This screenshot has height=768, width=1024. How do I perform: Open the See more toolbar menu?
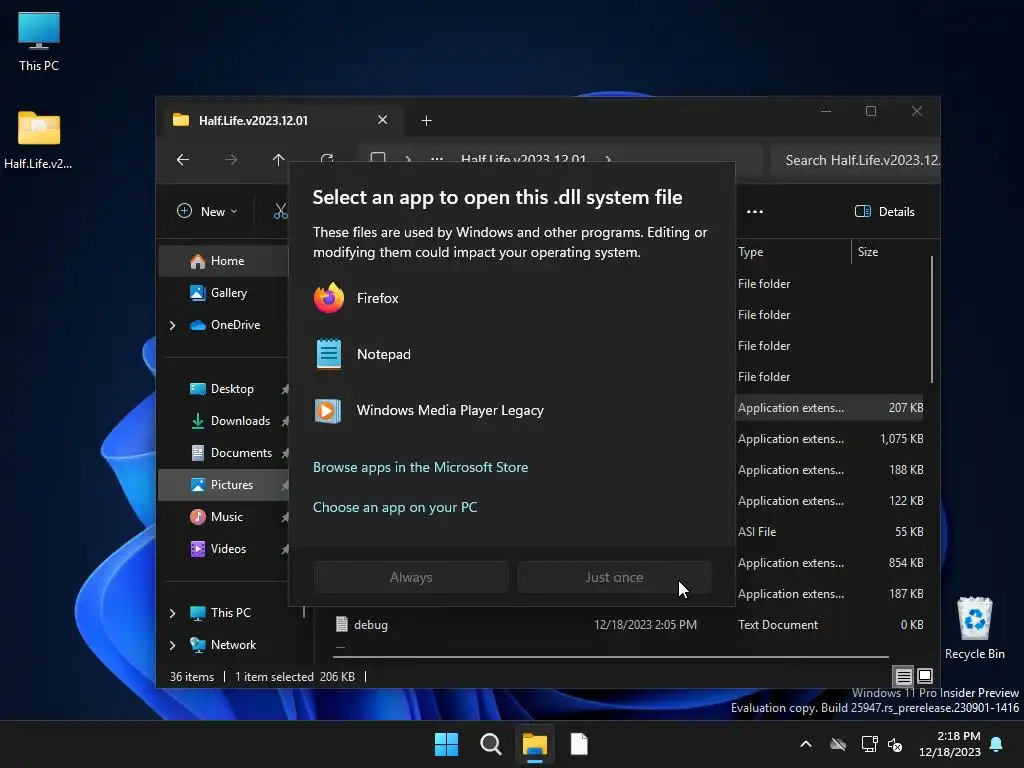755,212
